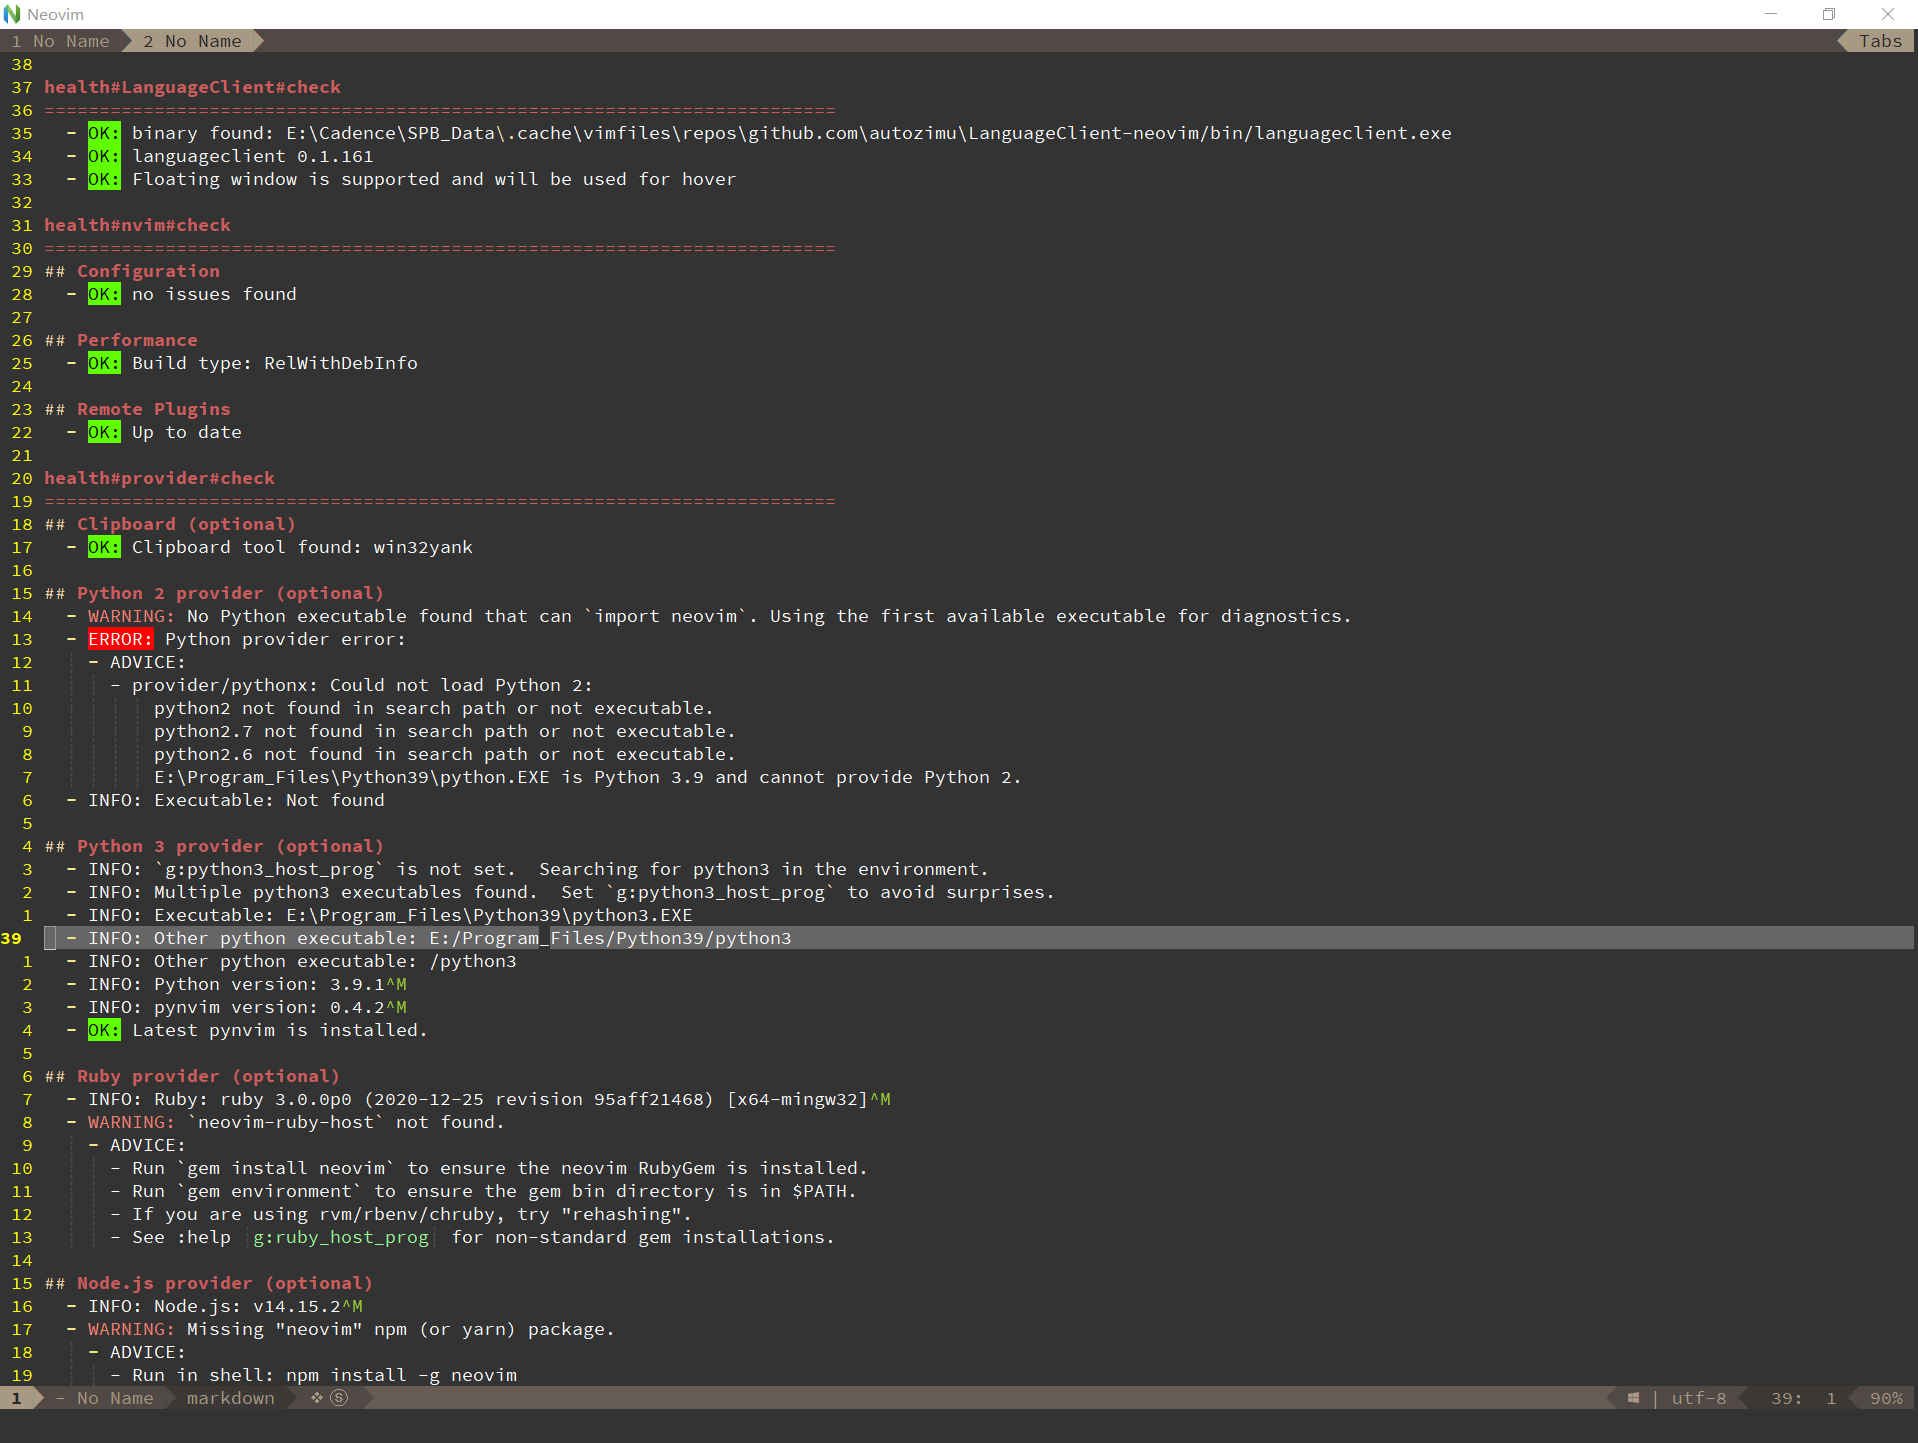Click the circled S icon in statusline
This screenshot has width=1918, height=1443.
(340, 1398)
